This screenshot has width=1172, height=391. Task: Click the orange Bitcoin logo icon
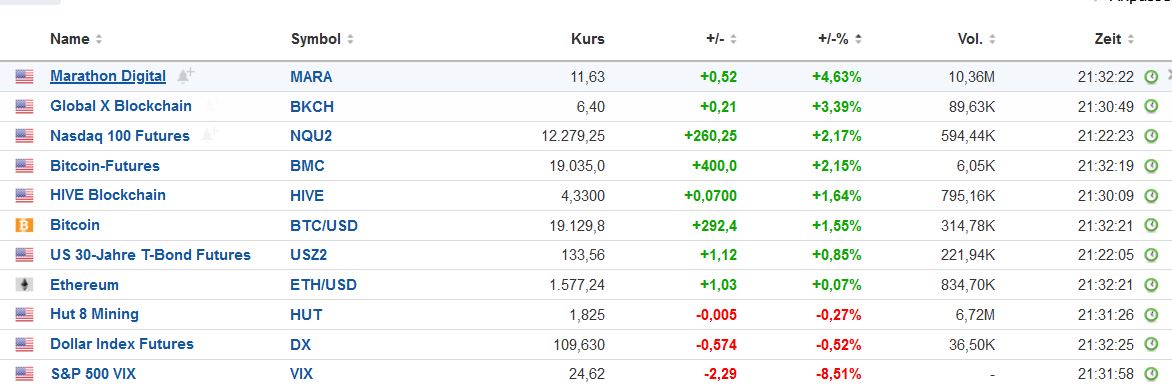pyautogui.click(x=24, y=225)
